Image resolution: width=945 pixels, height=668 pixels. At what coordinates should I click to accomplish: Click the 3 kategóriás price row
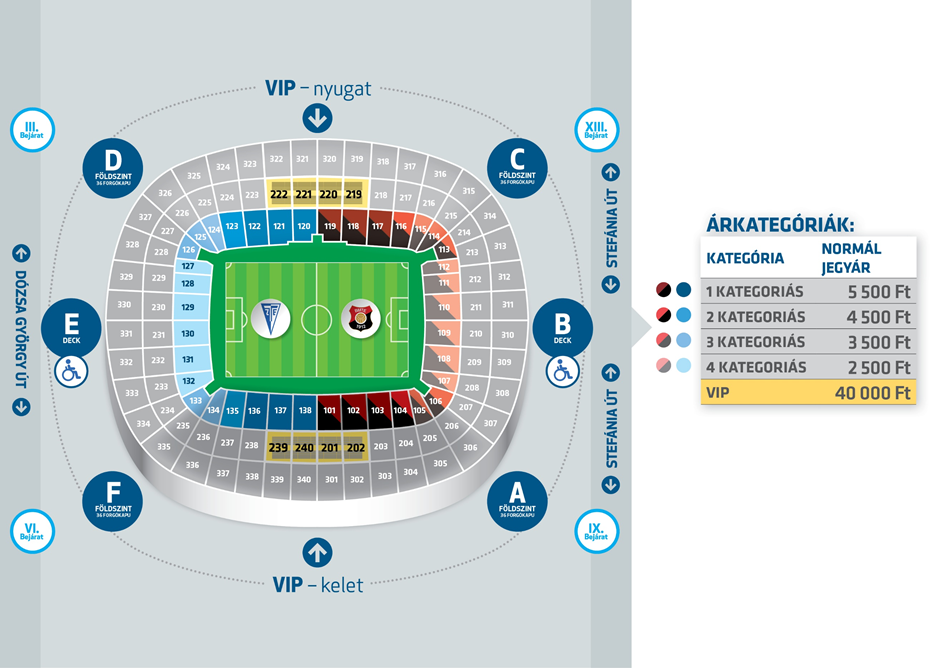[808, 342]
